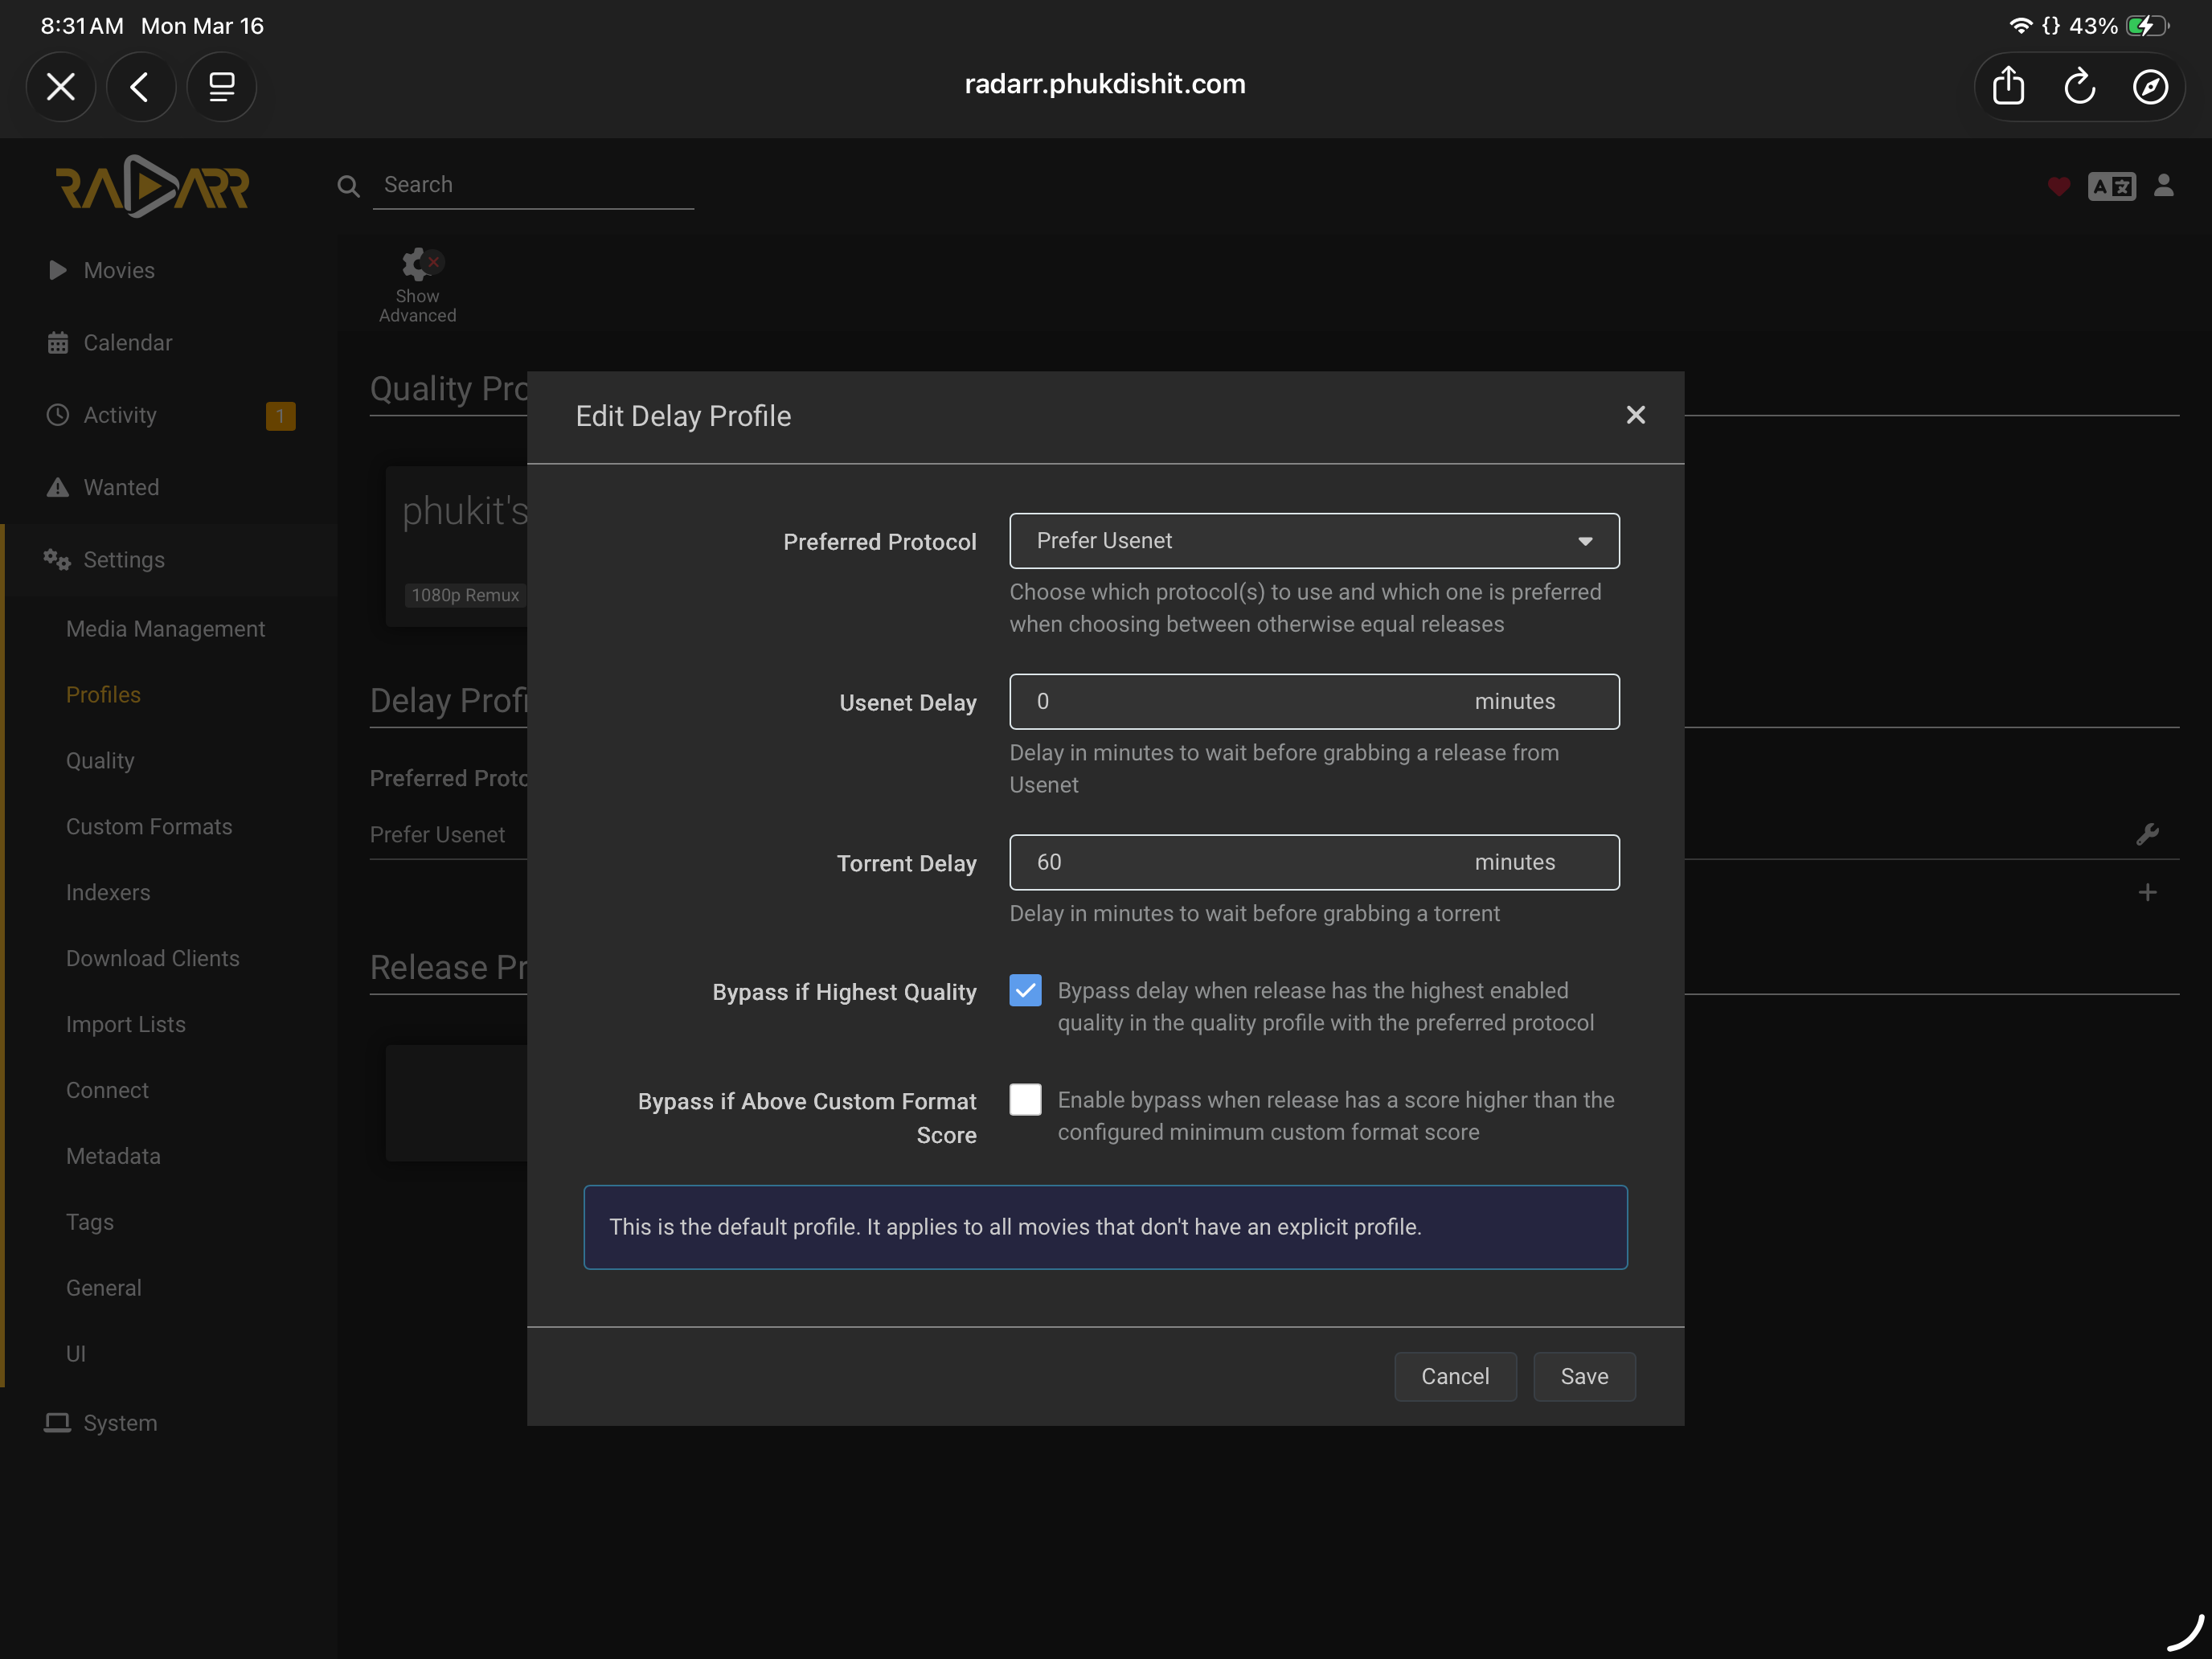Cancel editing the delay profile
The width and height of the screenshot is (2212, 1659).
1455,1376
